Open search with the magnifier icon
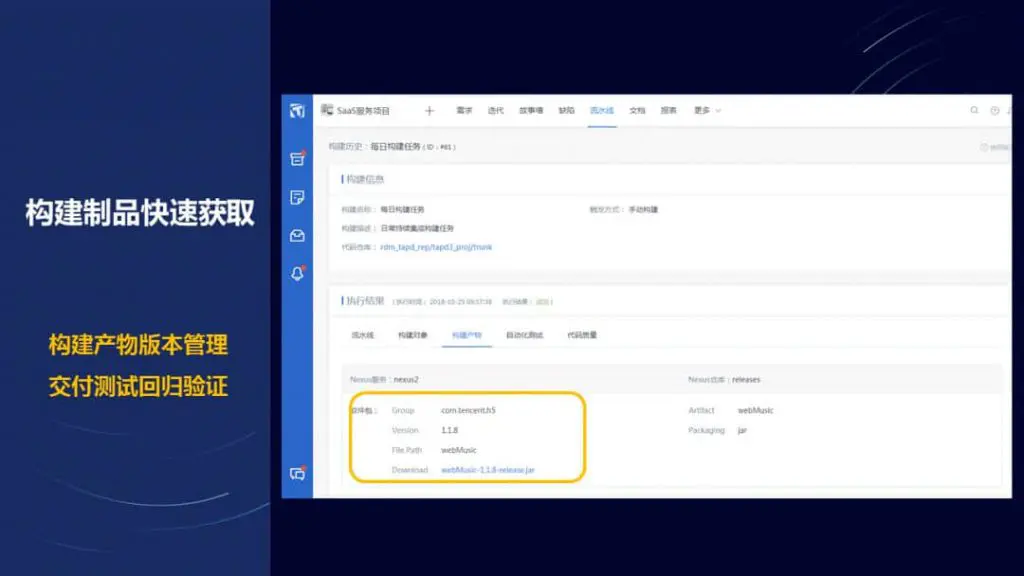This screenshot has height=576, width=1024. tap(974, 110)
